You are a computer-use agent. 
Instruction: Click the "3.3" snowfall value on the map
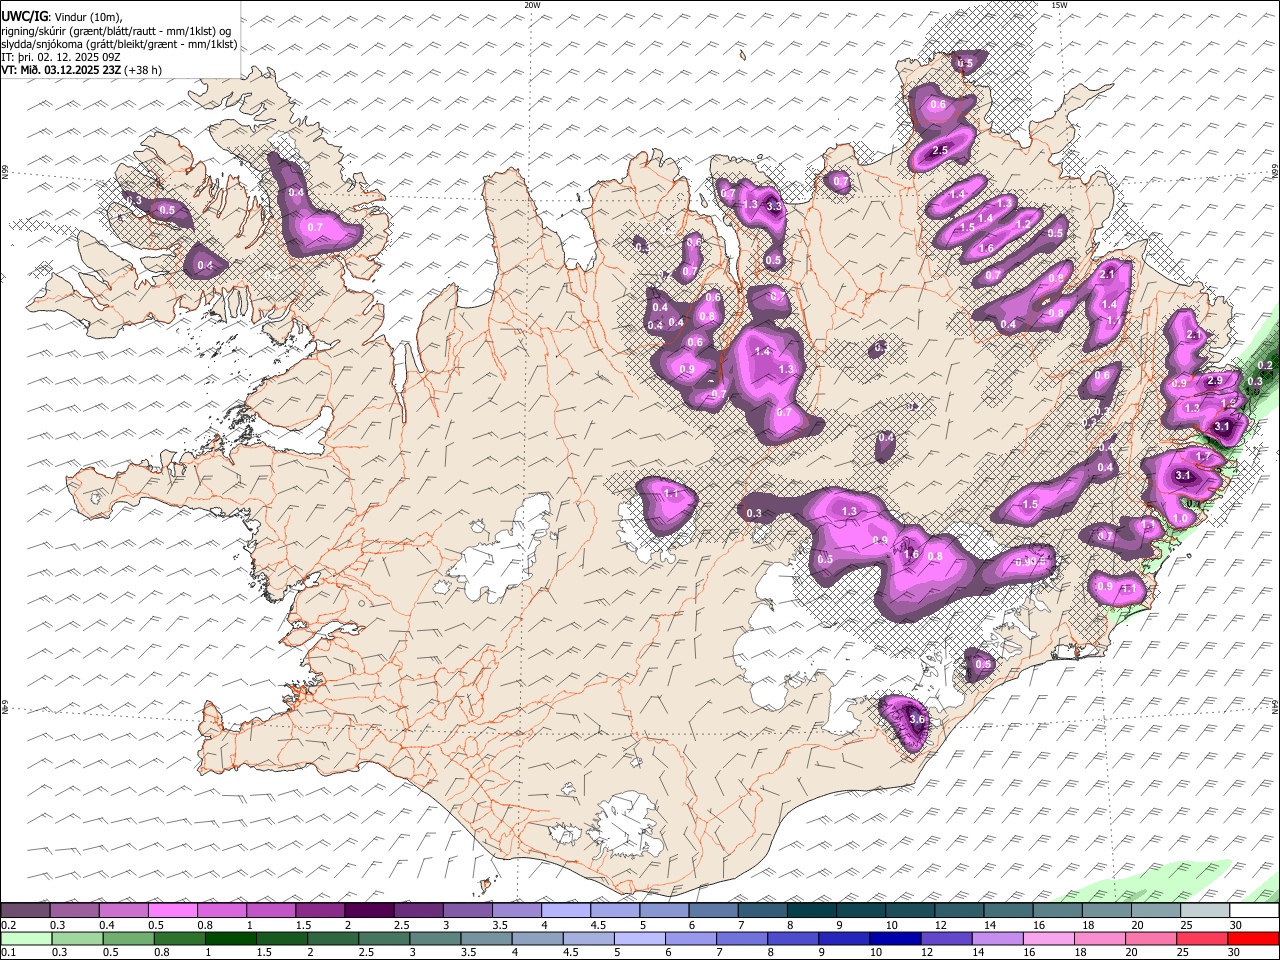click(773, 206)
